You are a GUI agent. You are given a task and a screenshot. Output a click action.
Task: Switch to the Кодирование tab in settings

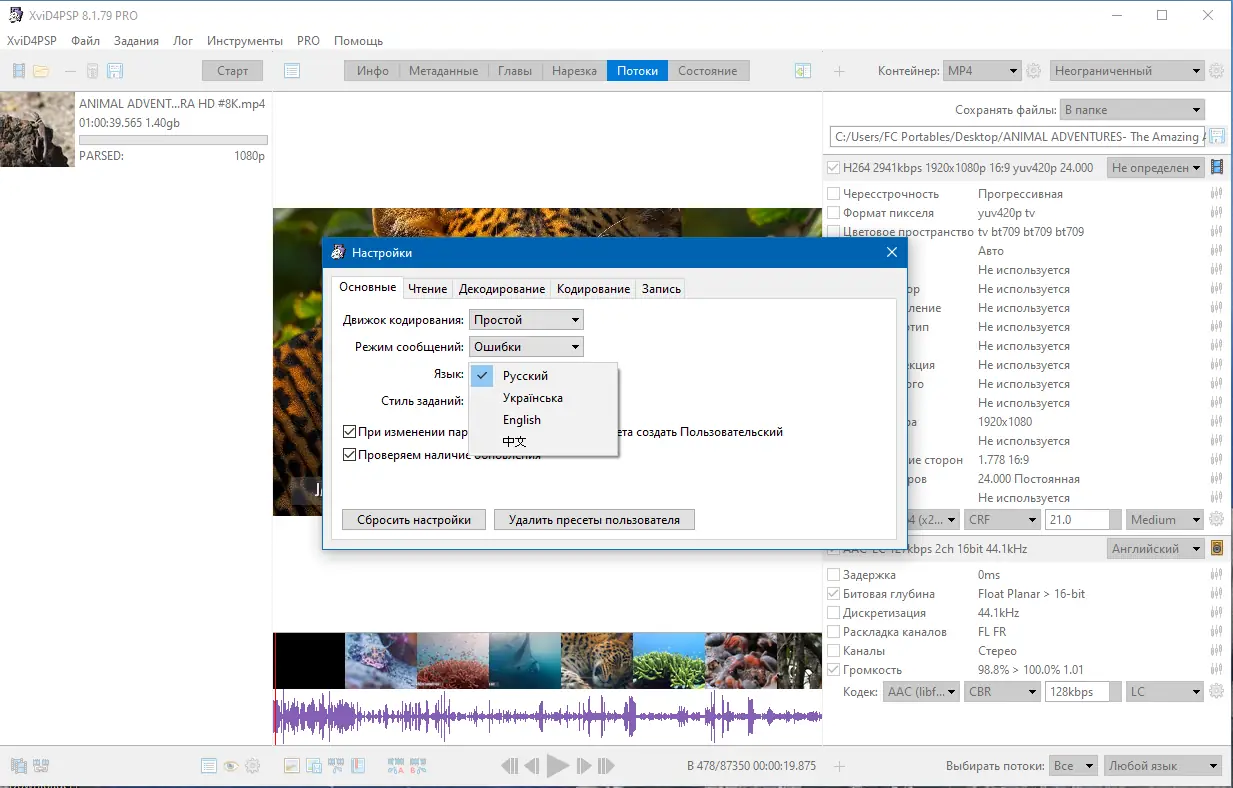(592, 288)
